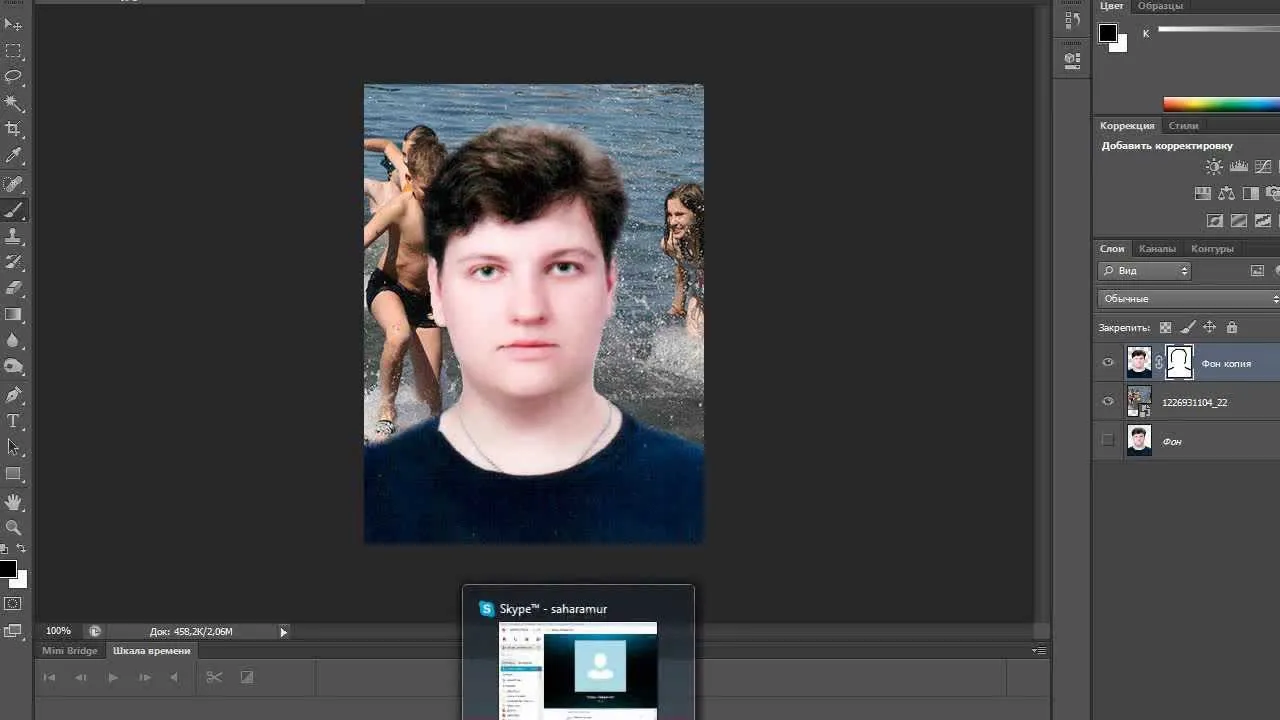Select the Eraser tool
The width and height of the screenshot is (1280, 720).
click(x=14, y=288)
